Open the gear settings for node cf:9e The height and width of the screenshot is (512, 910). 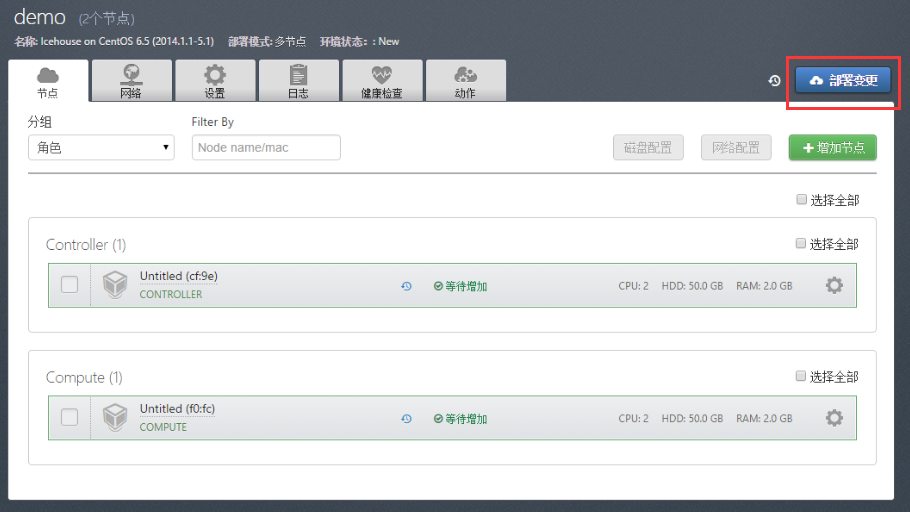coord(834,285)
